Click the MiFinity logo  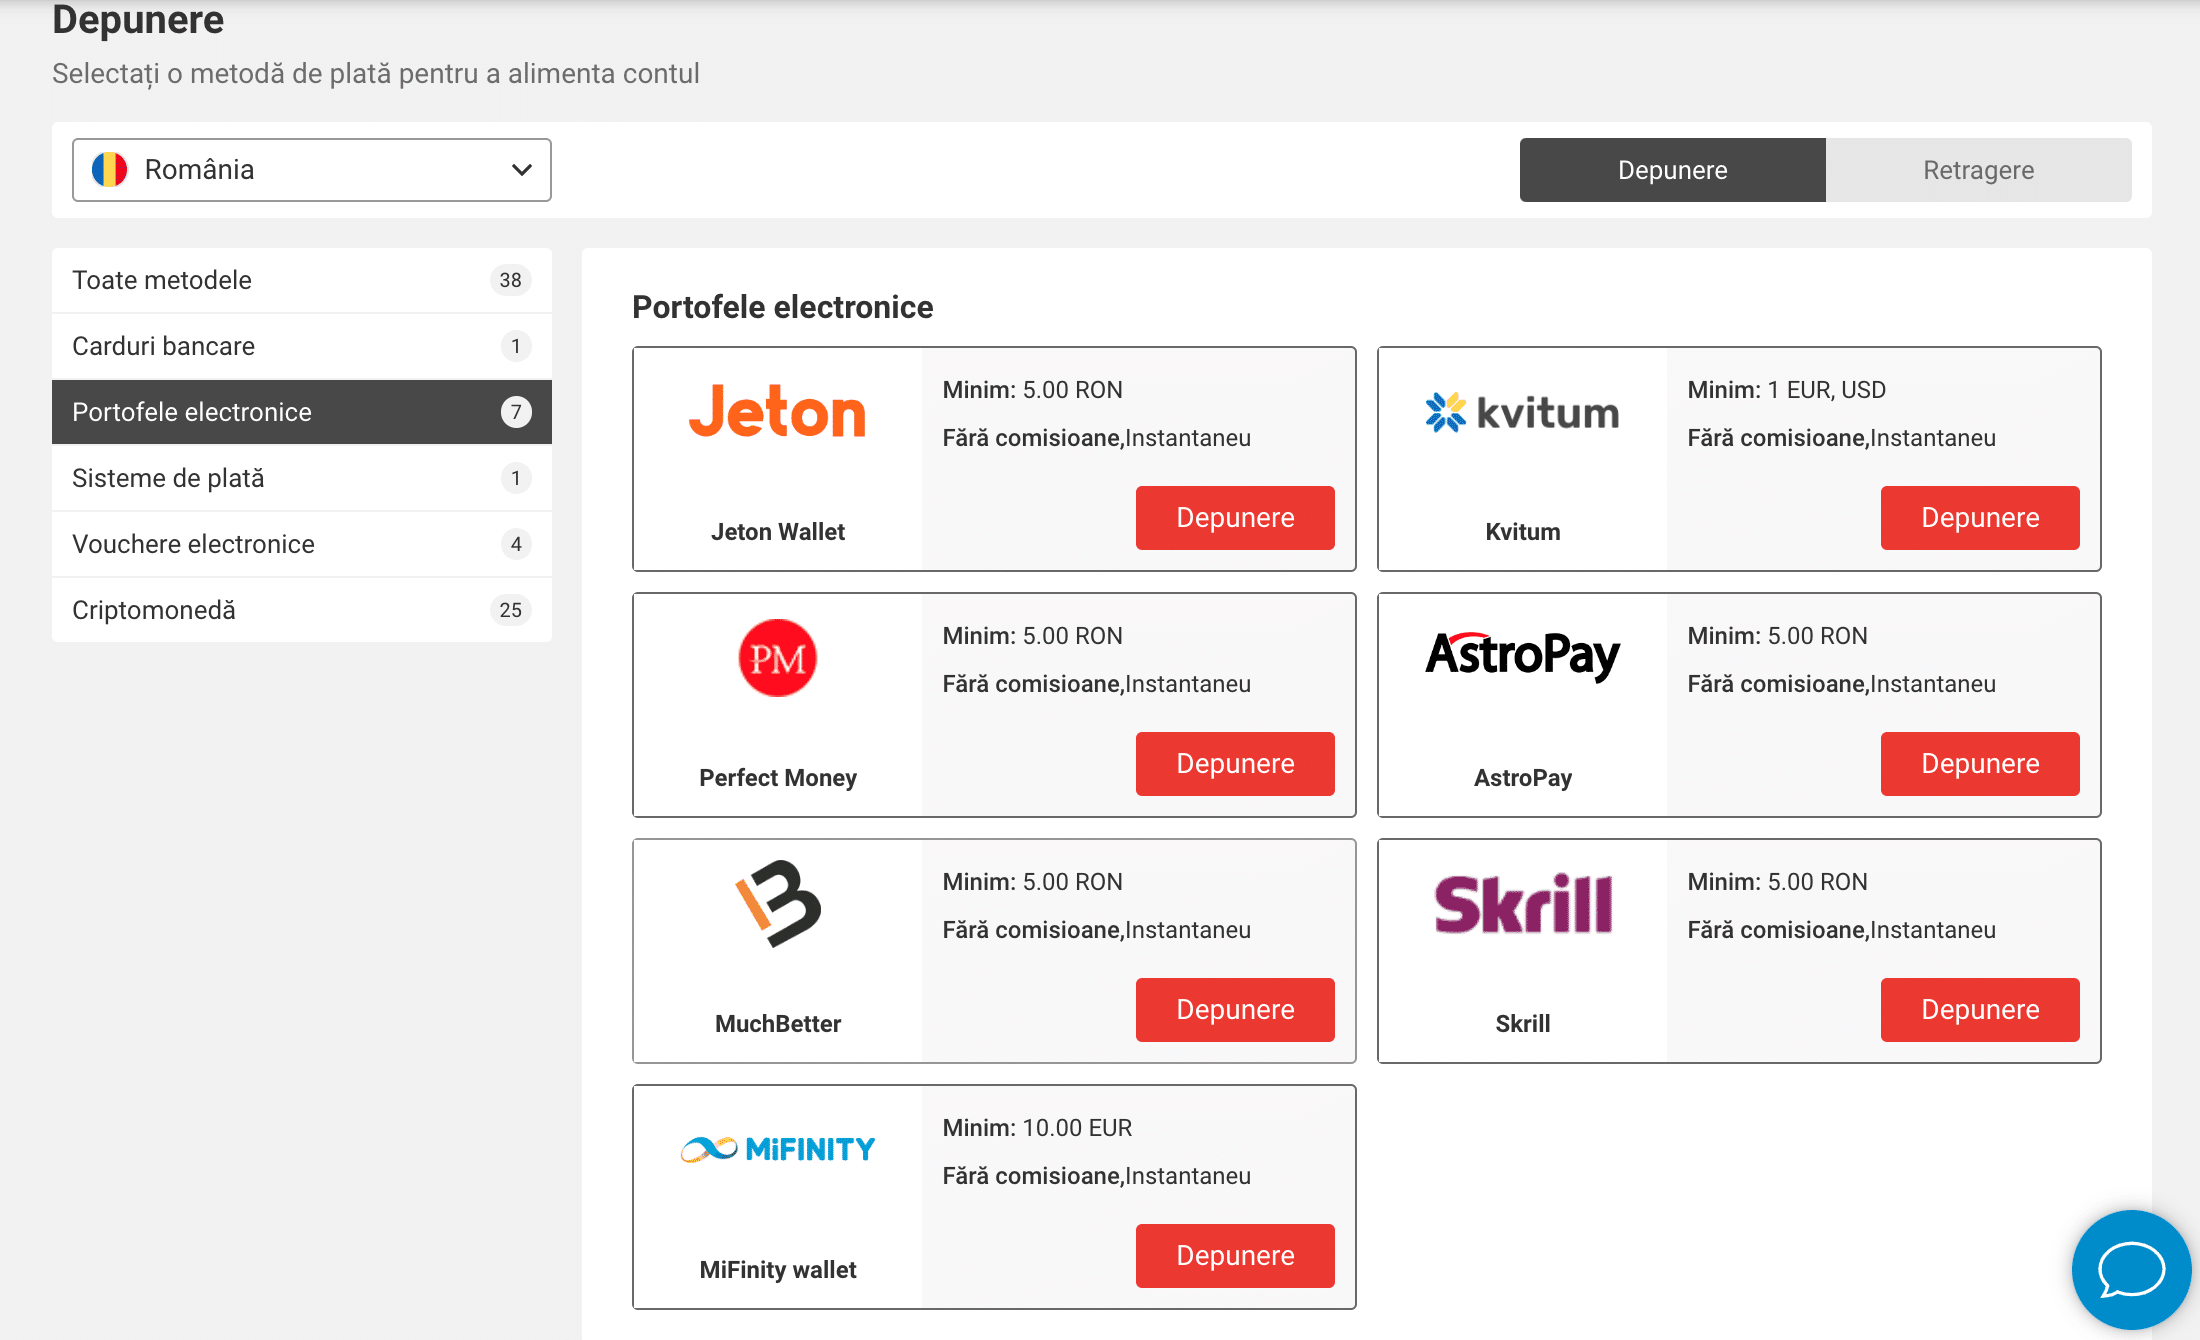[777, 1149]
